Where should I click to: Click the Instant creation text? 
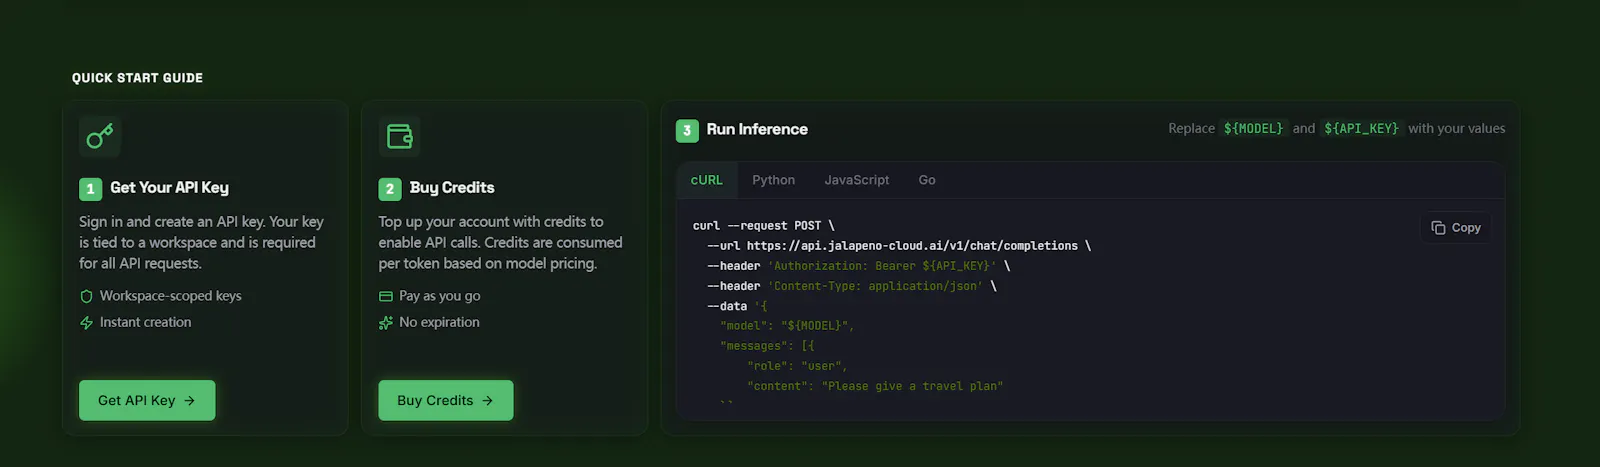pos(146,322)
